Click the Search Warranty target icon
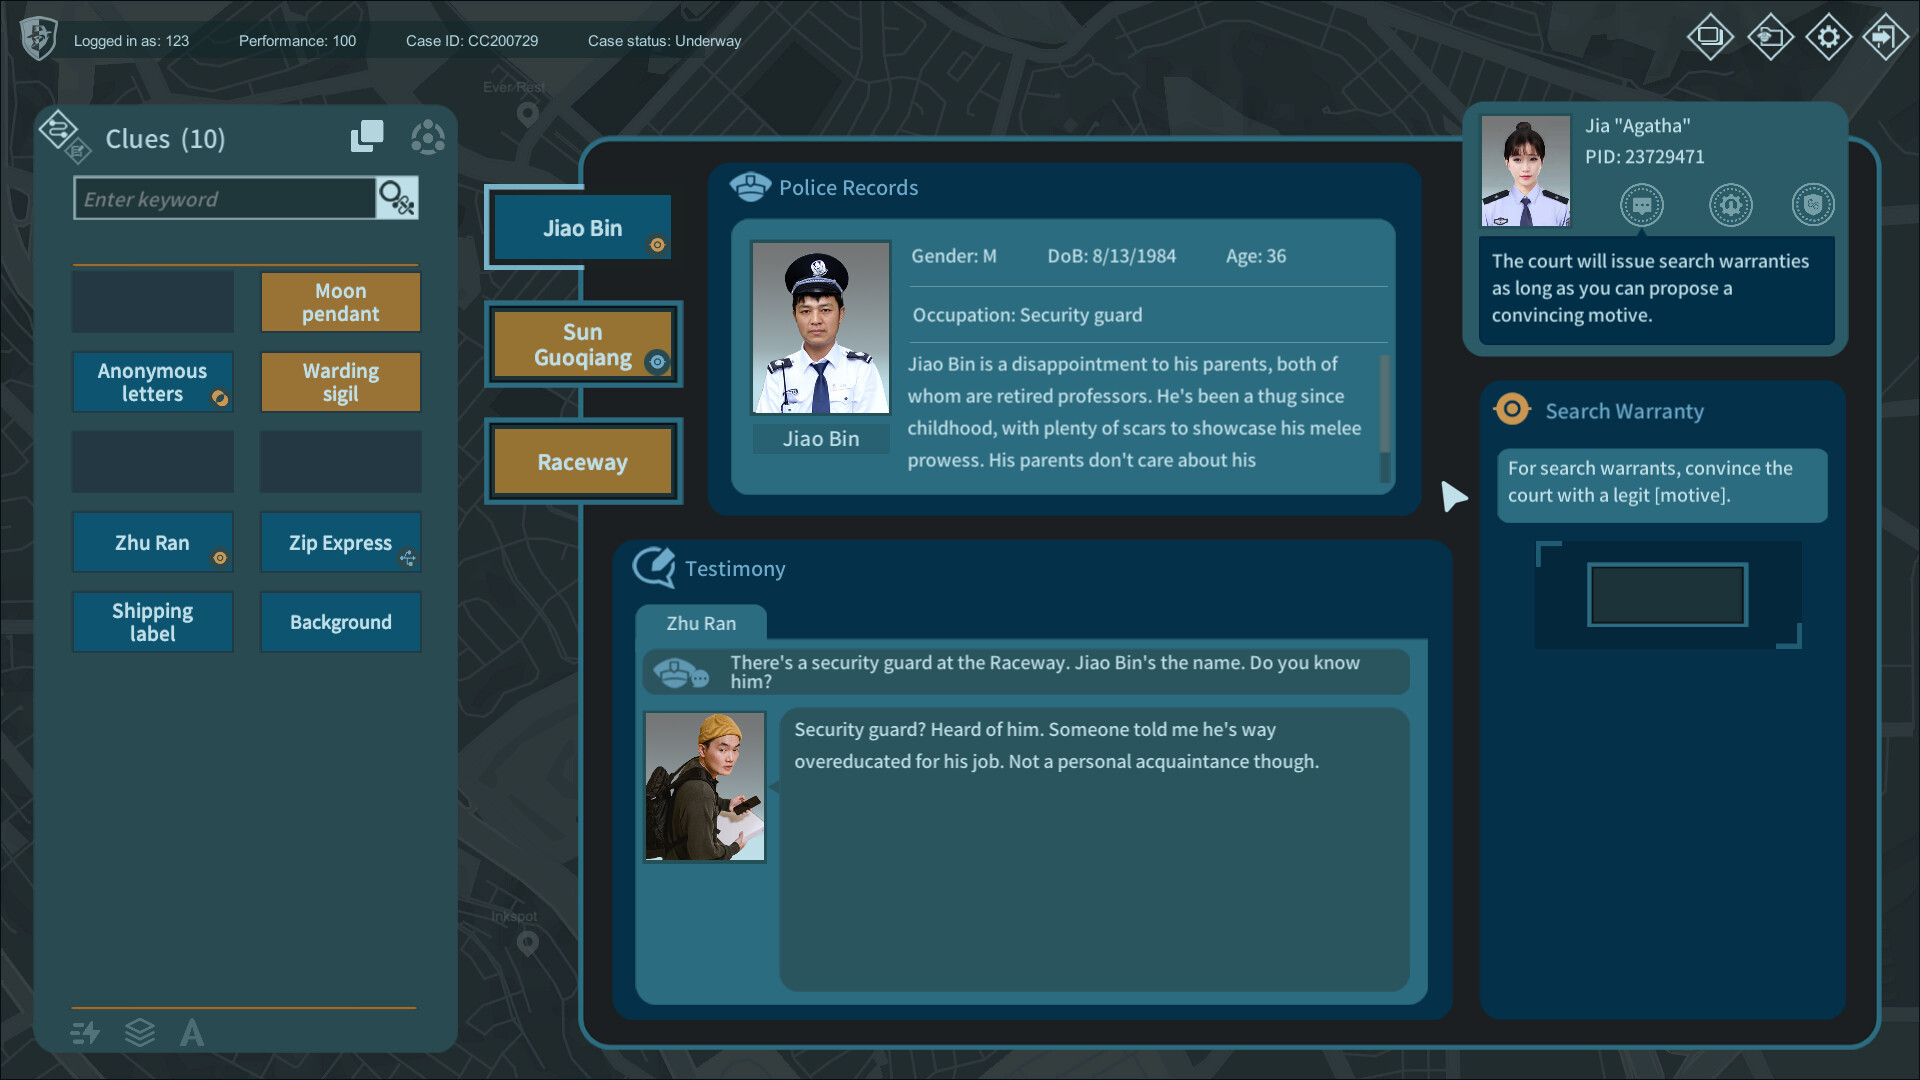 [x=1511, y=409]
